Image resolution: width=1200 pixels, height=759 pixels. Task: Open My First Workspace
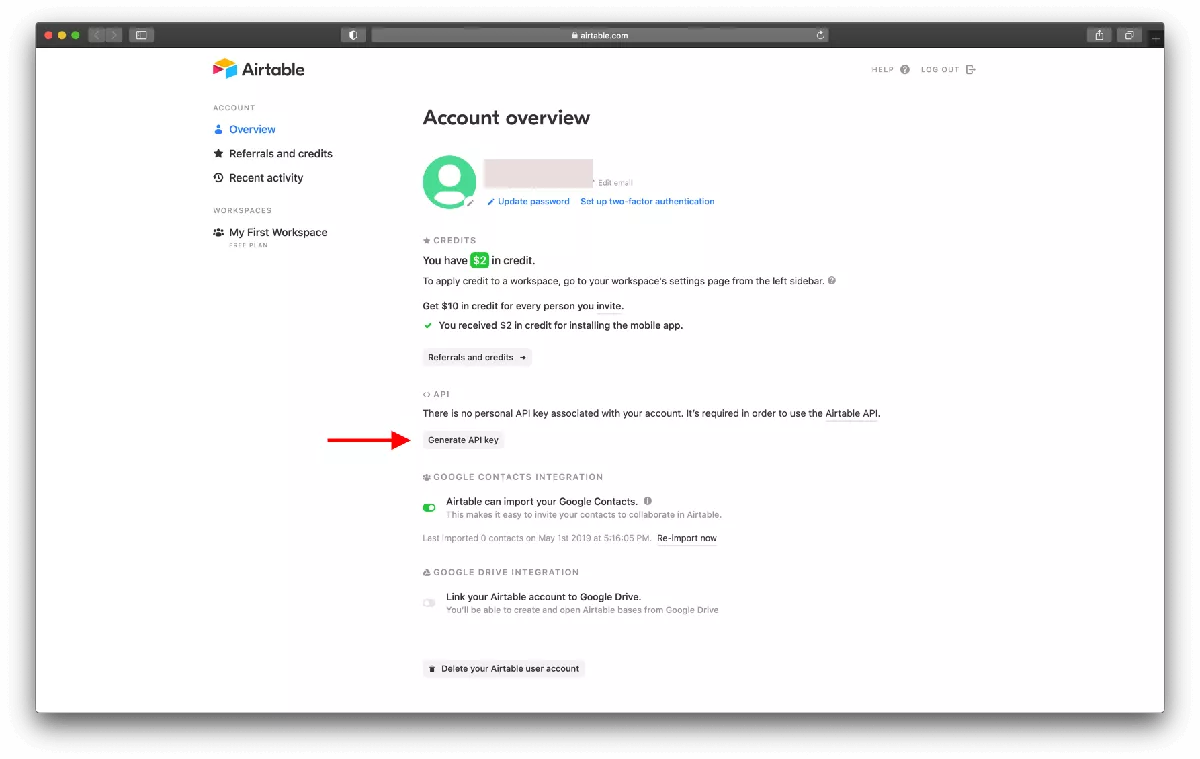click(277, 232)
